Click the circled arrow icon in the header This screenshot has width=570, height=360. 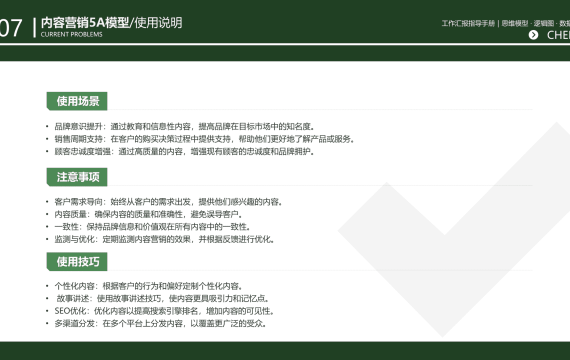(x=533, y=35)
